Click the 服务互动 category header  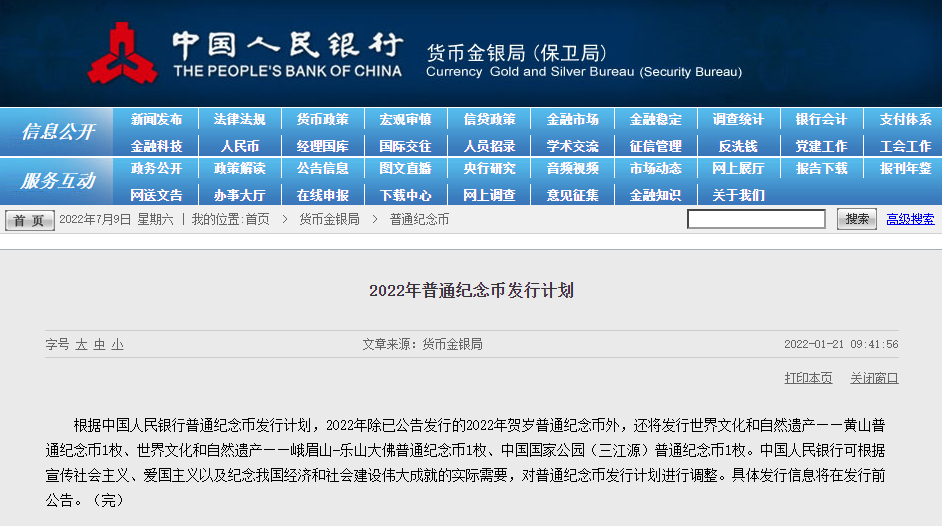(x=58, y=181)
